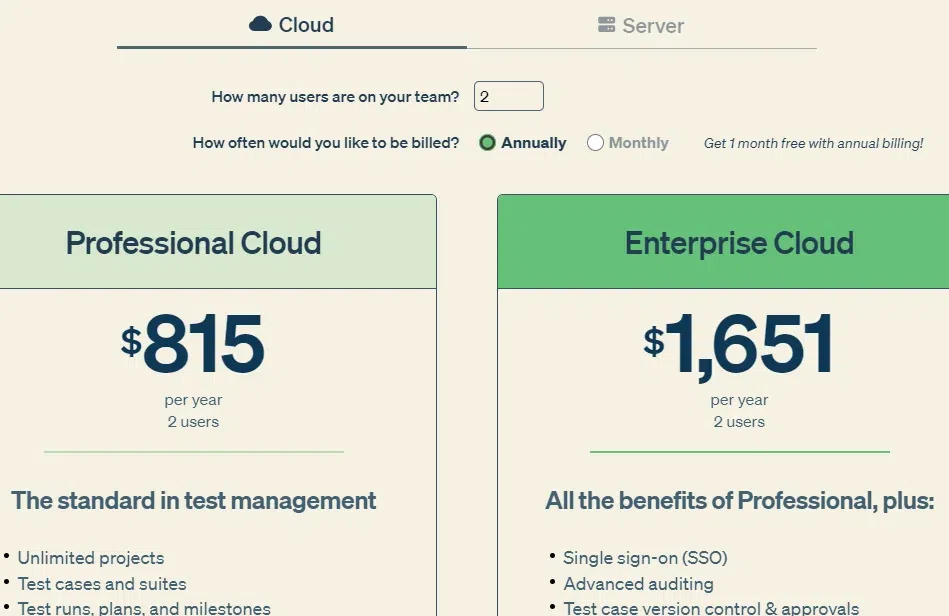Click the team users number field
The width and height of the screenshot is (949, 616).
pos(508,97)
